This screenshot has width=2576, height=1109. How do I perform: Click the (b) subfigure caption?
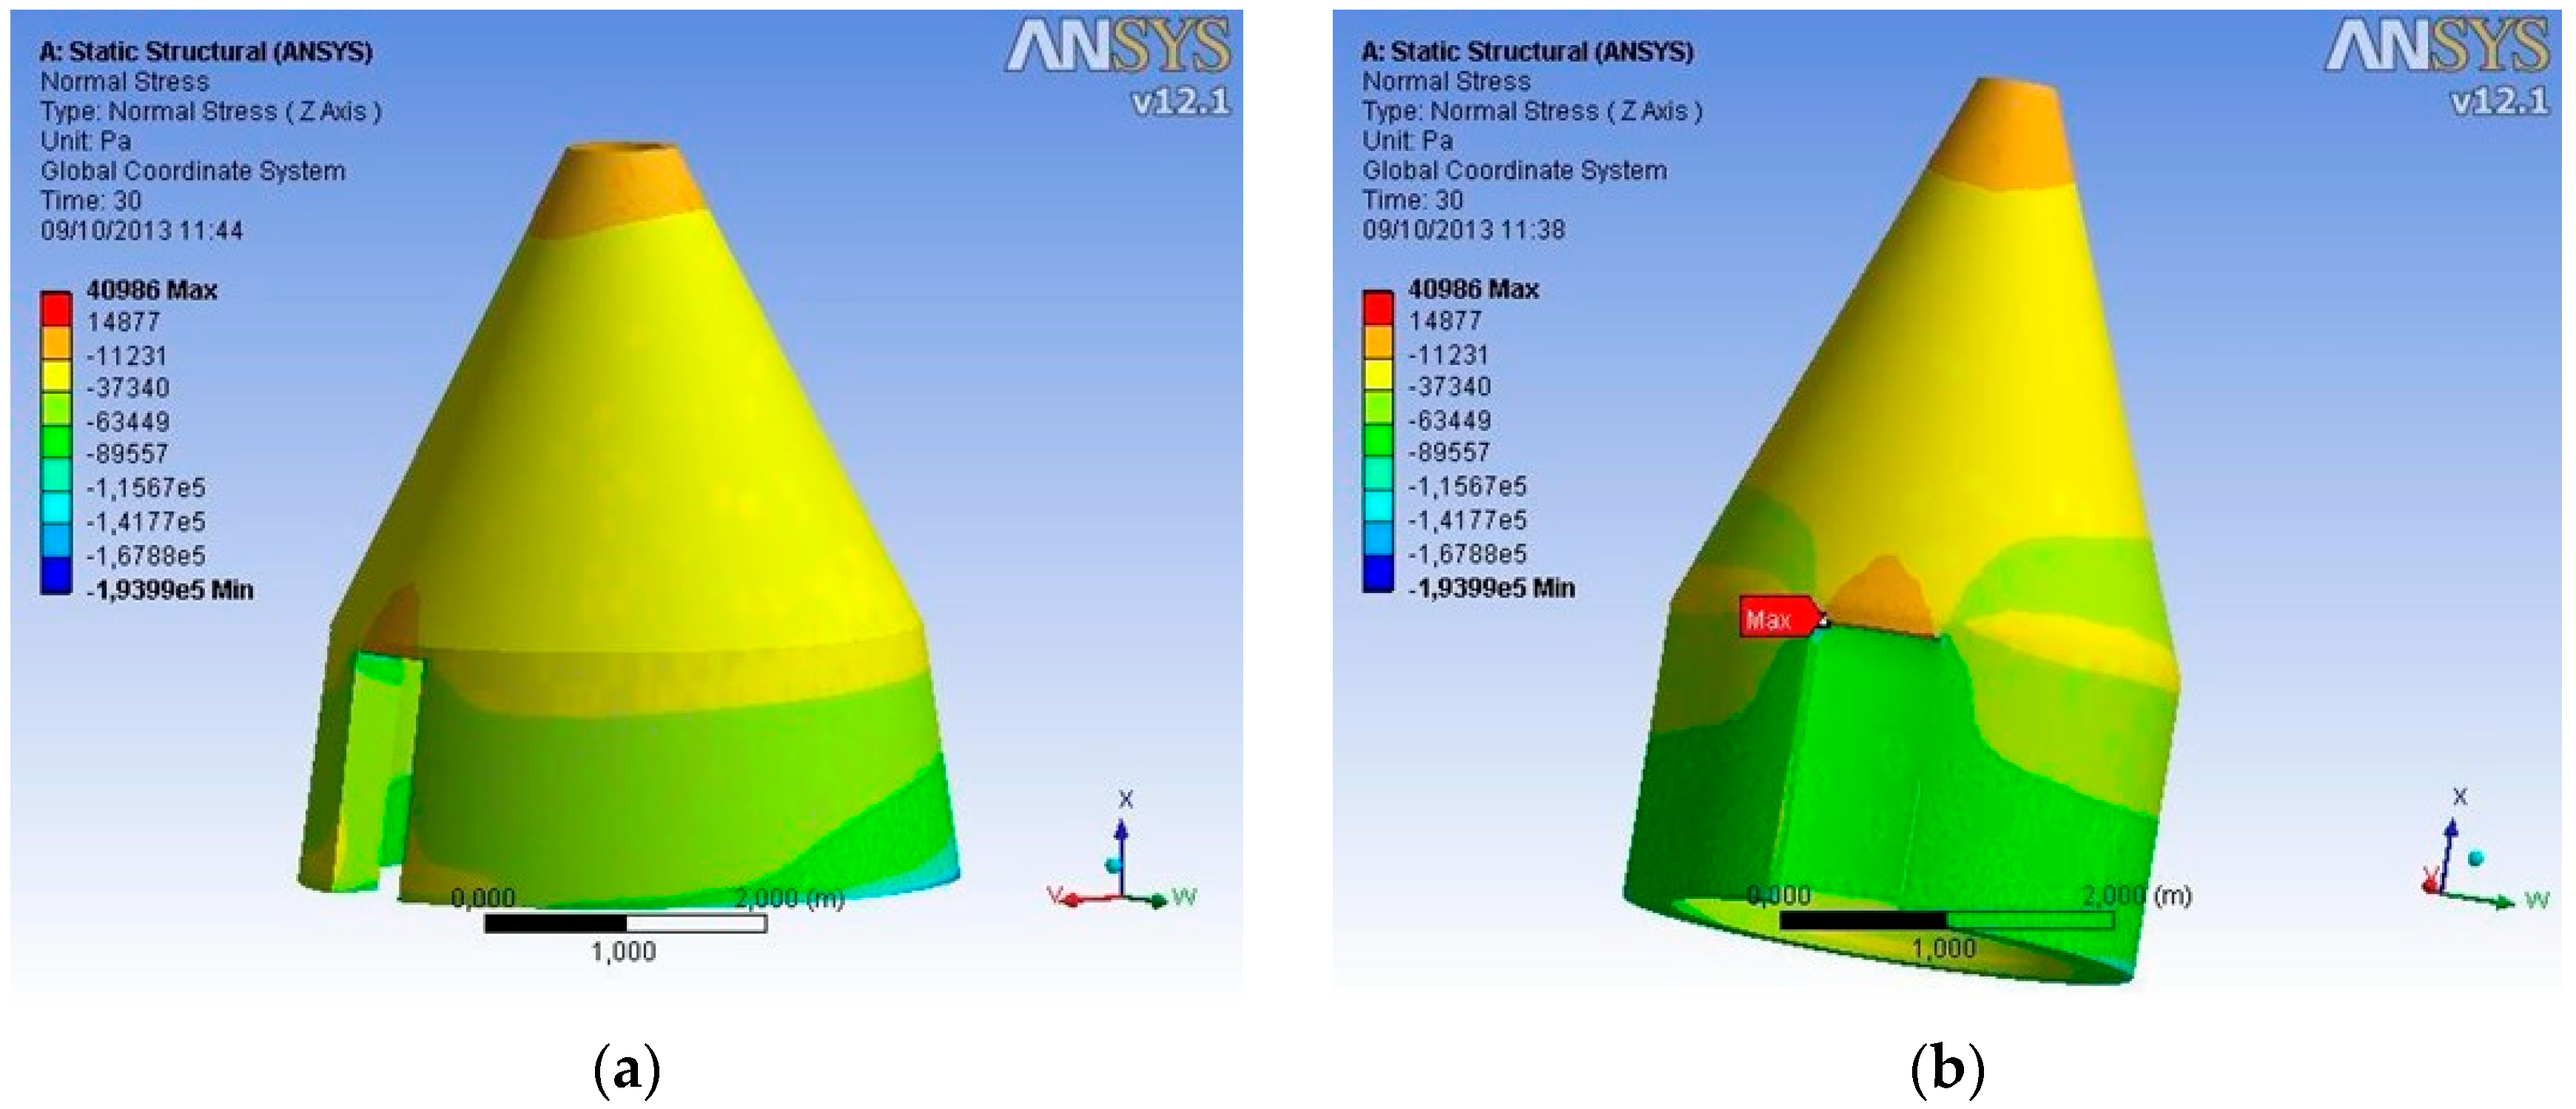click(1946, 1069)
